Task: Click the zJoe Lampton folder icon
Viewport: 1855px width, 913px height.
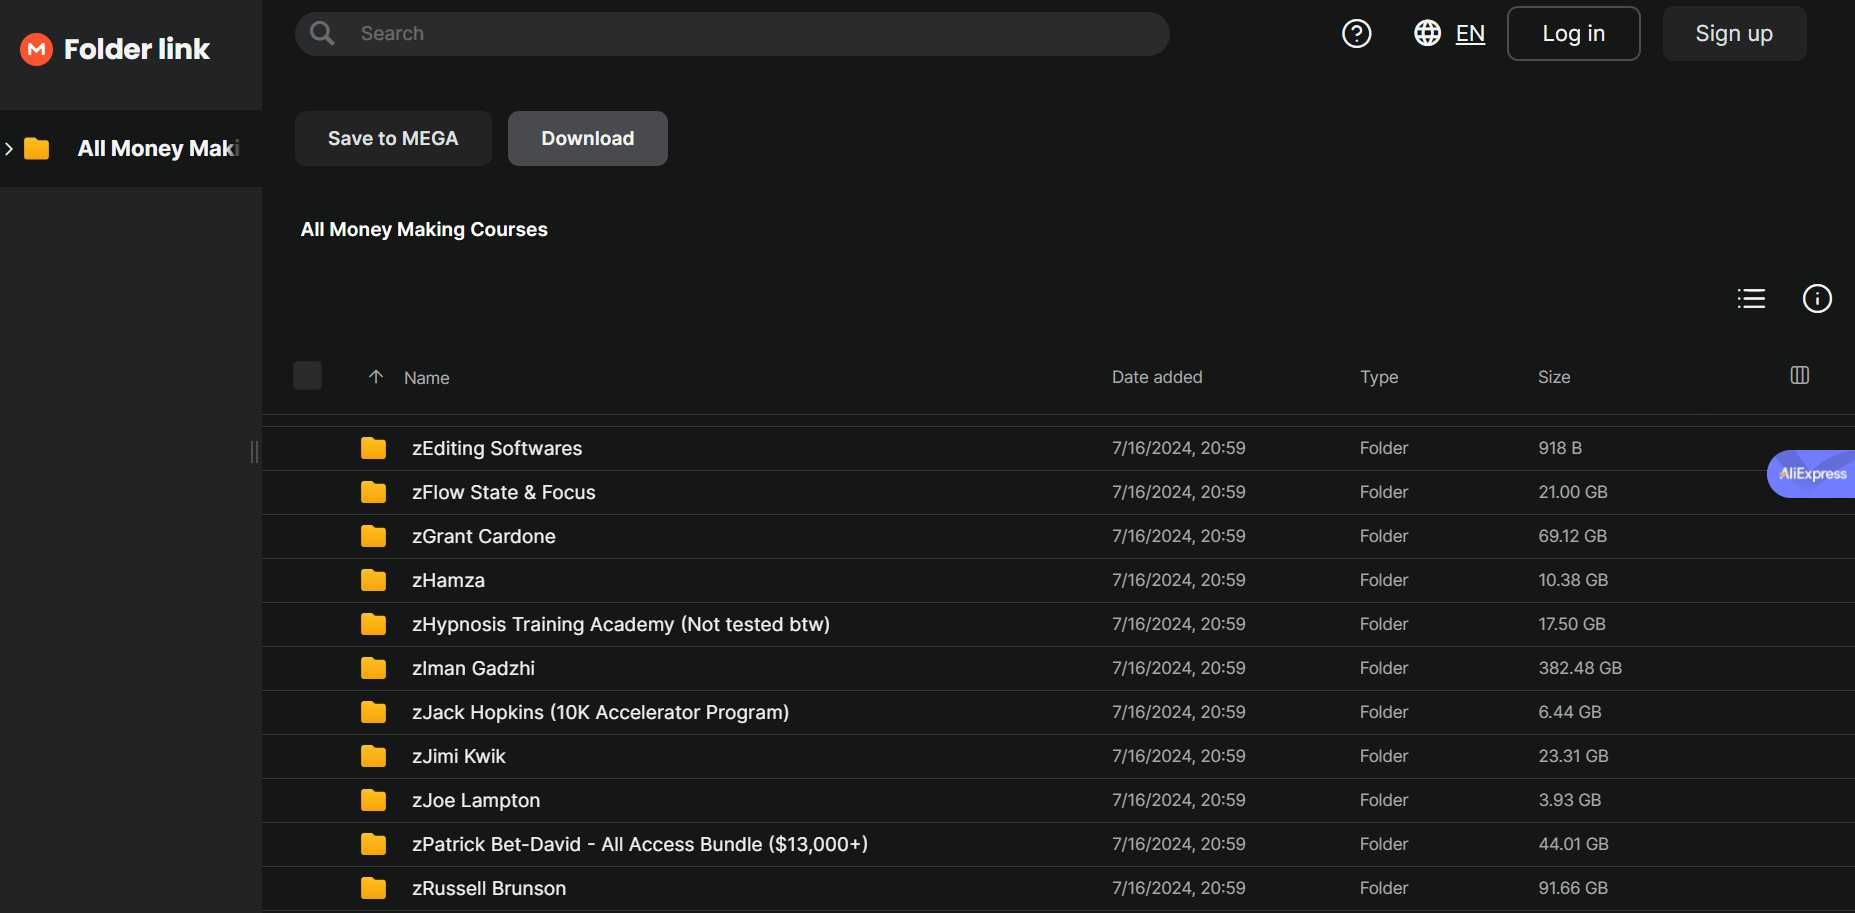Action: click(373, 800)
